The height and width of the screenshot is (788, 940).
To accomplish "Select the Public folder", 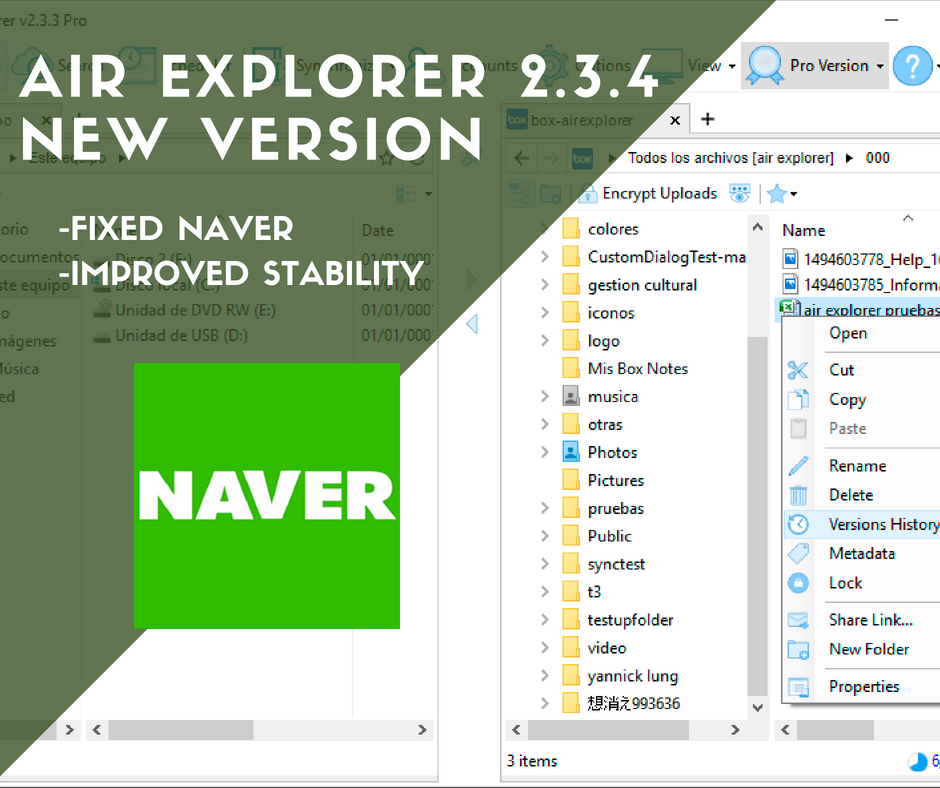I will 610,536.
